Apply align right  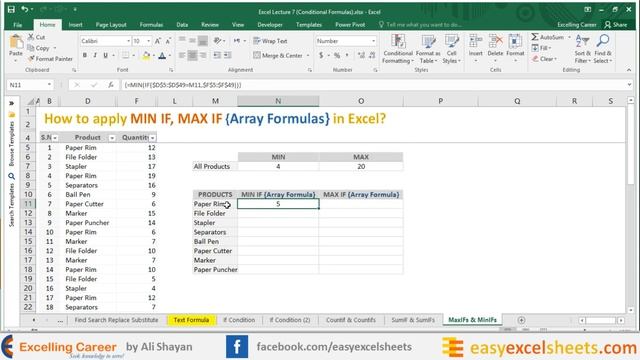202,55
